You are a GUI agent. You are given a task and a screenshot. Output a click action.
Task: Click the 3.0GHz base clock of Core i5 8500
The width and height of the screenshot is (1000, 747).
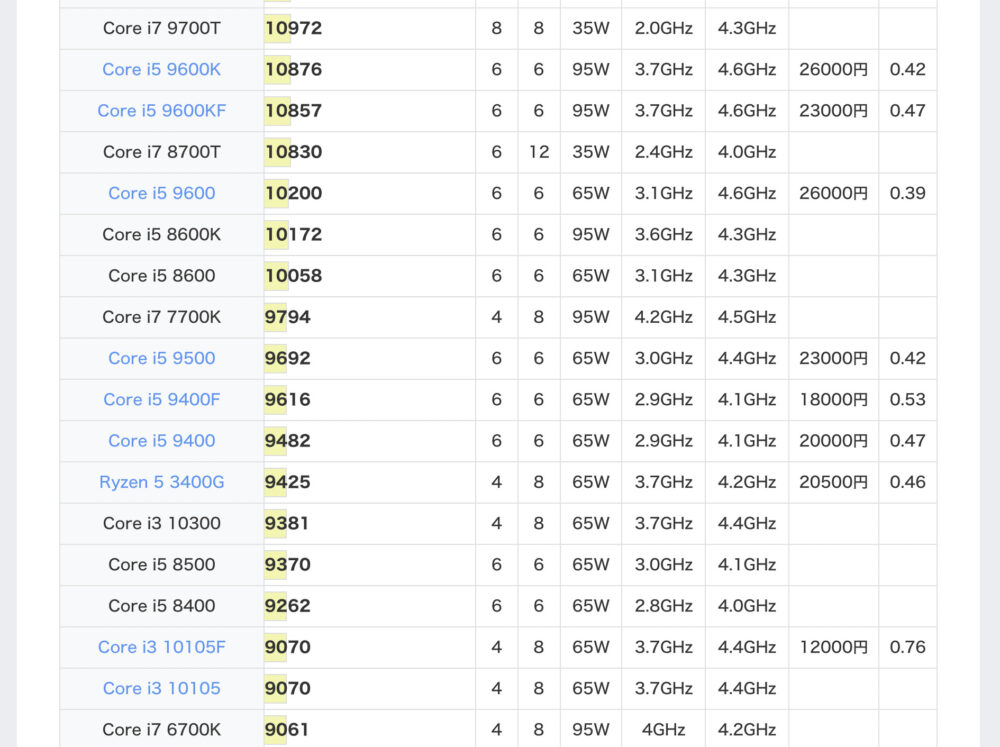coord(663,565)
